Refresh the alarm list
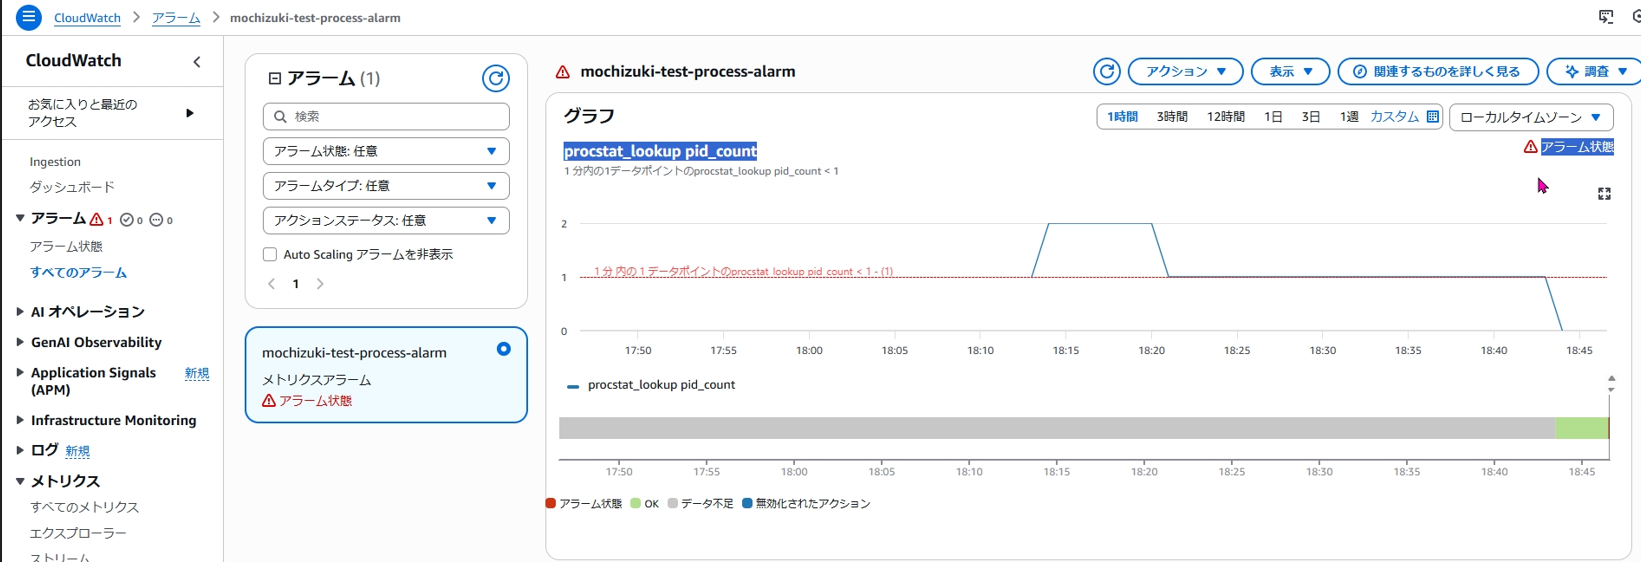 pos(495,78)
